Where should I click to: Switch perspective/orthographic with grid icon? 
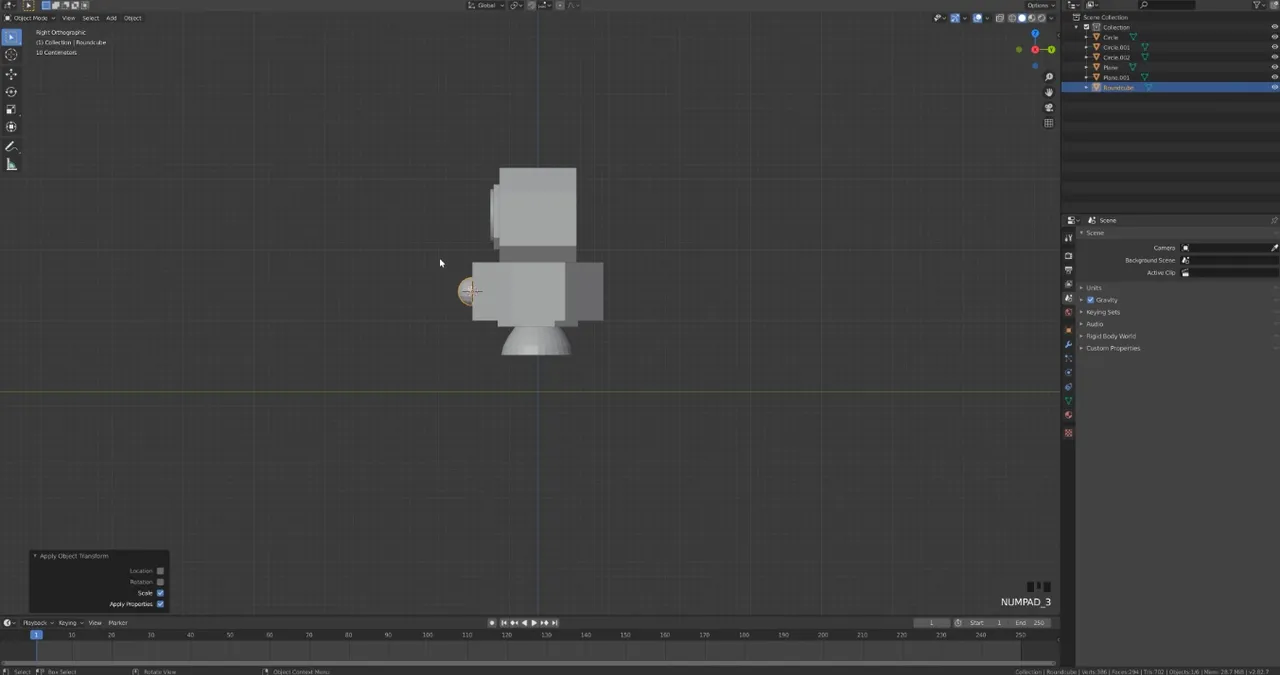pyautogui.click(x=1049, y=123)
